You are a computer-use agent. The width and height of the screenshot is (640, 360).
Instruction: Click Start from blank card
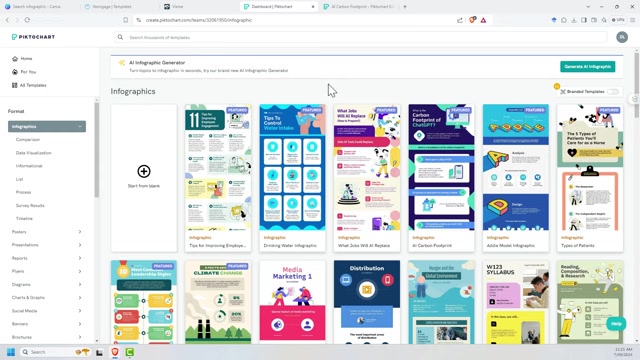pyautogui.click(x=144, y=178)
